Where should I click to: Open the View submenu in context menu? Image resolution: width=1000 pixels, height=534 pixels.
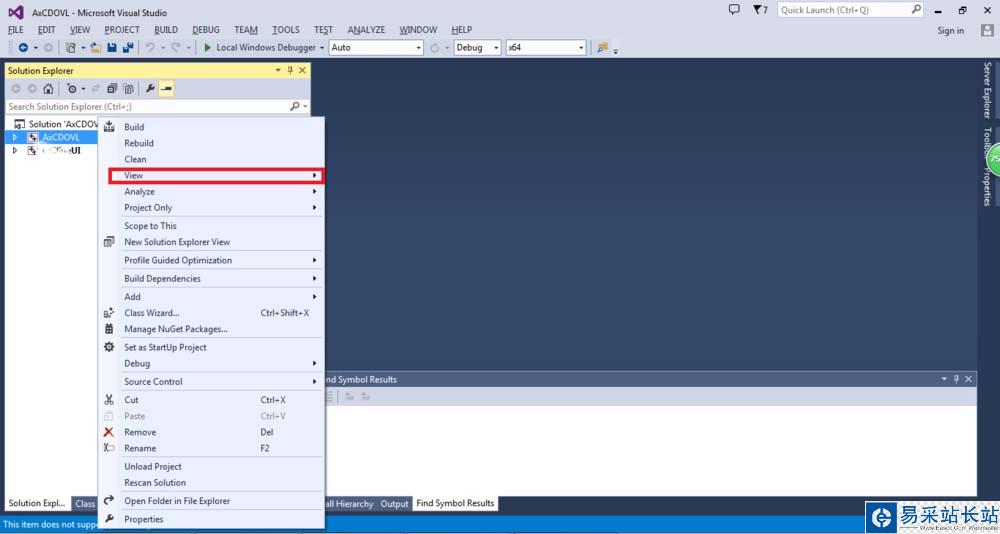coord(216,175)
